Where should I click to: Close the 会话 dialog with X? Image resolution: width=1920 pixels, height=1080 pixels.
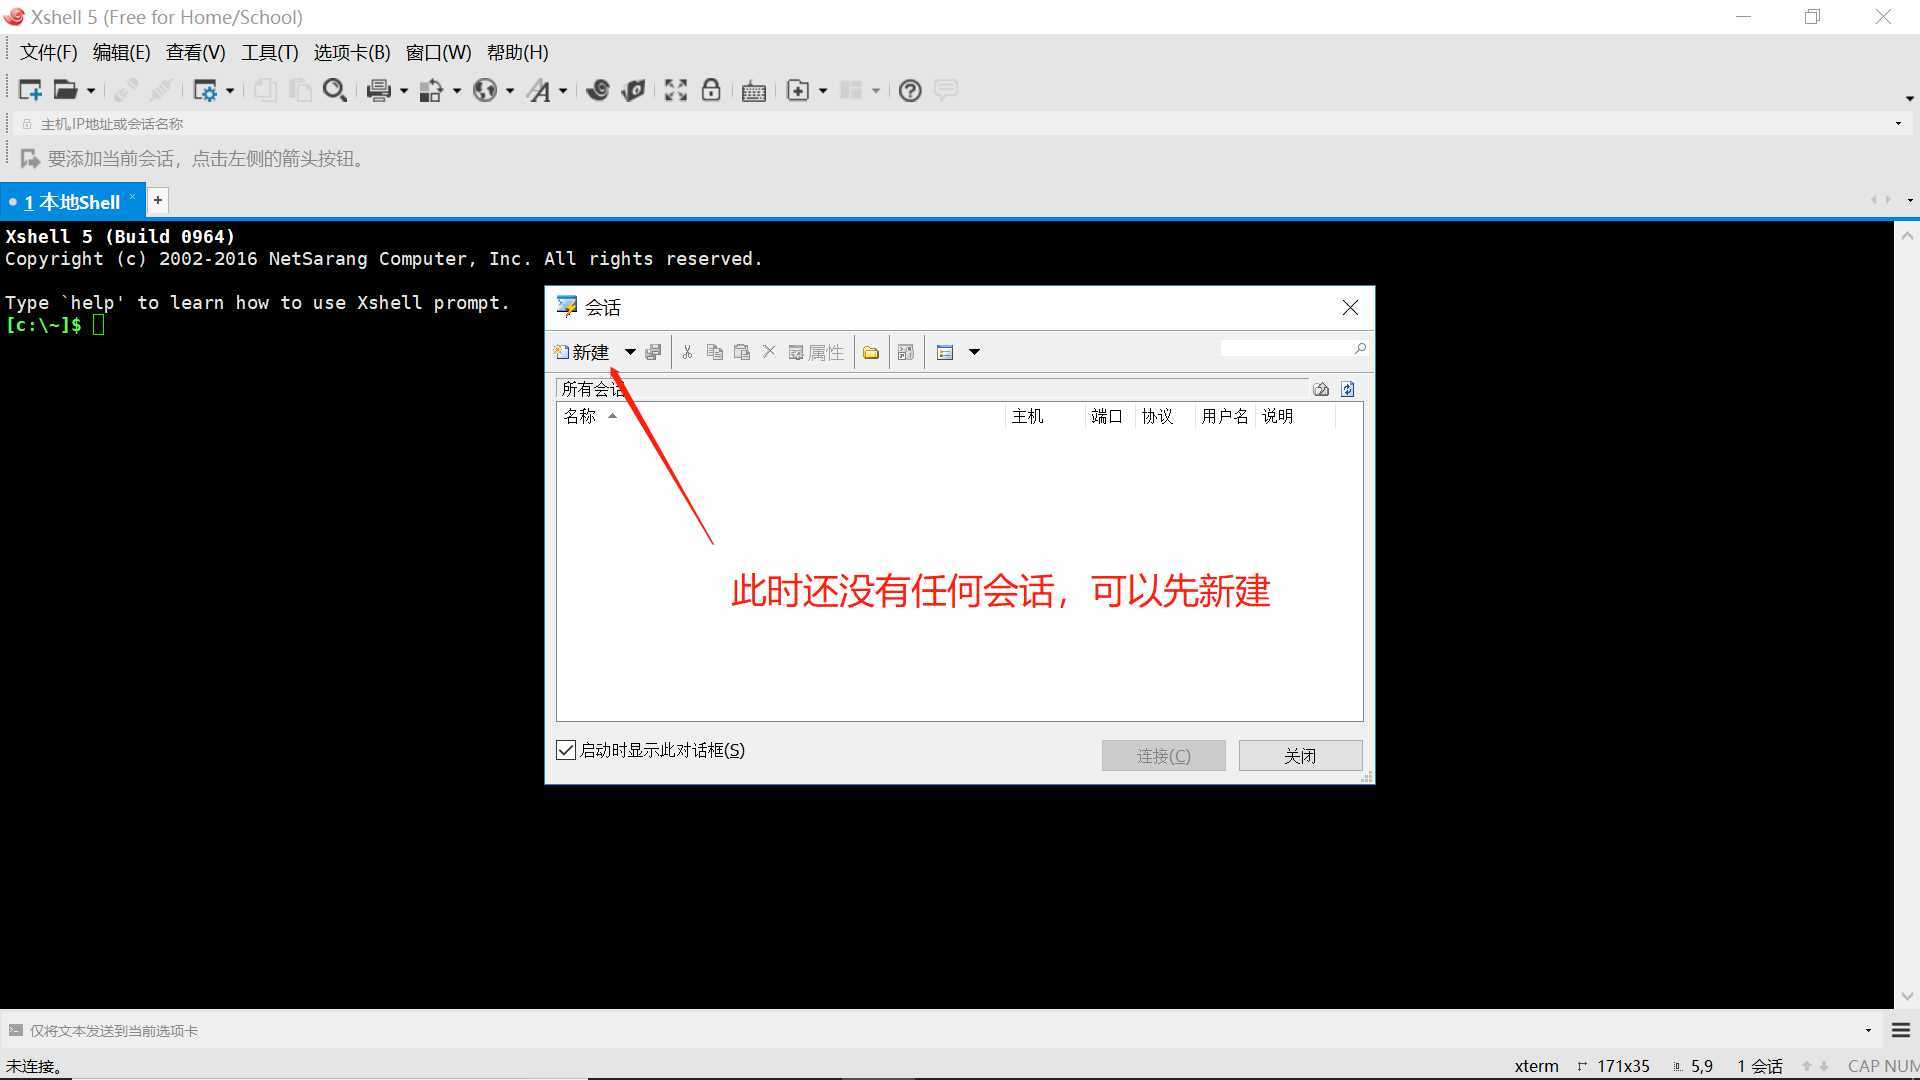point(1350,308)
